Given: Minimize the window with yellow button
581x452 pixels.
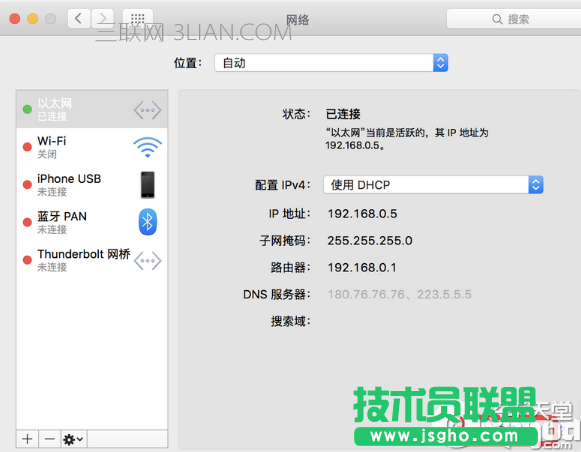Looking at the screenshot, I should 33,19.
